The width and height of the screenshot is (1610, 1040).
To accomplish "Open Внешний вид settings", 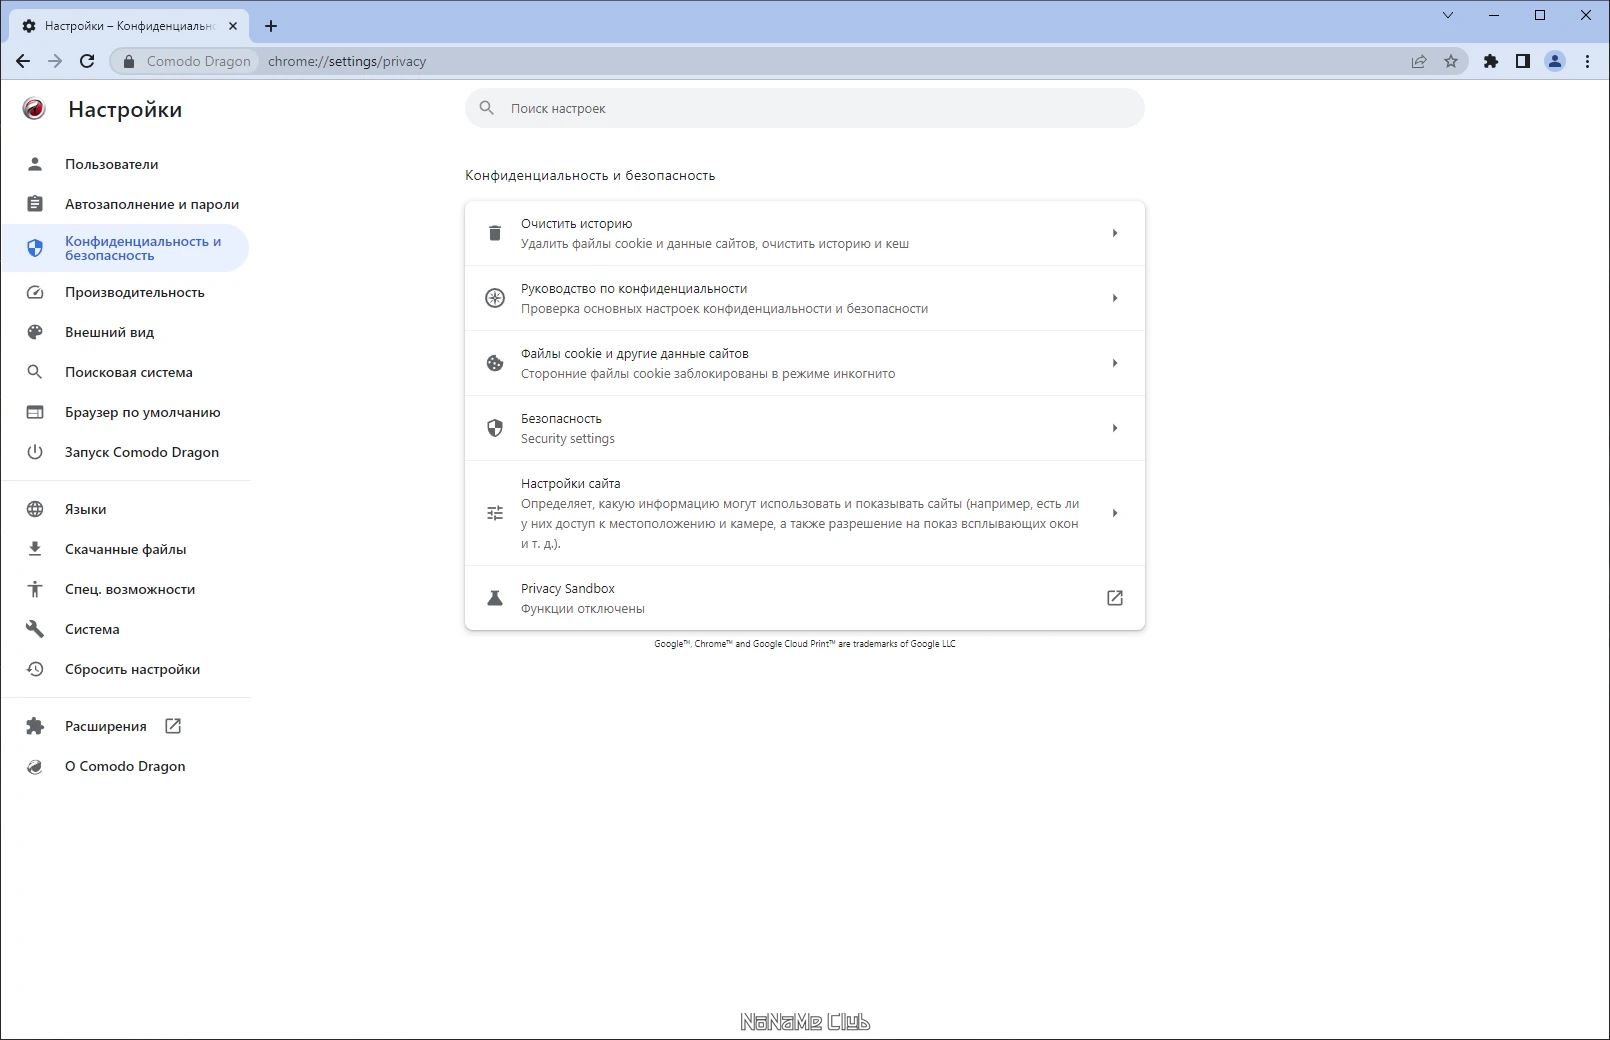I will click(x=125, y=332).
